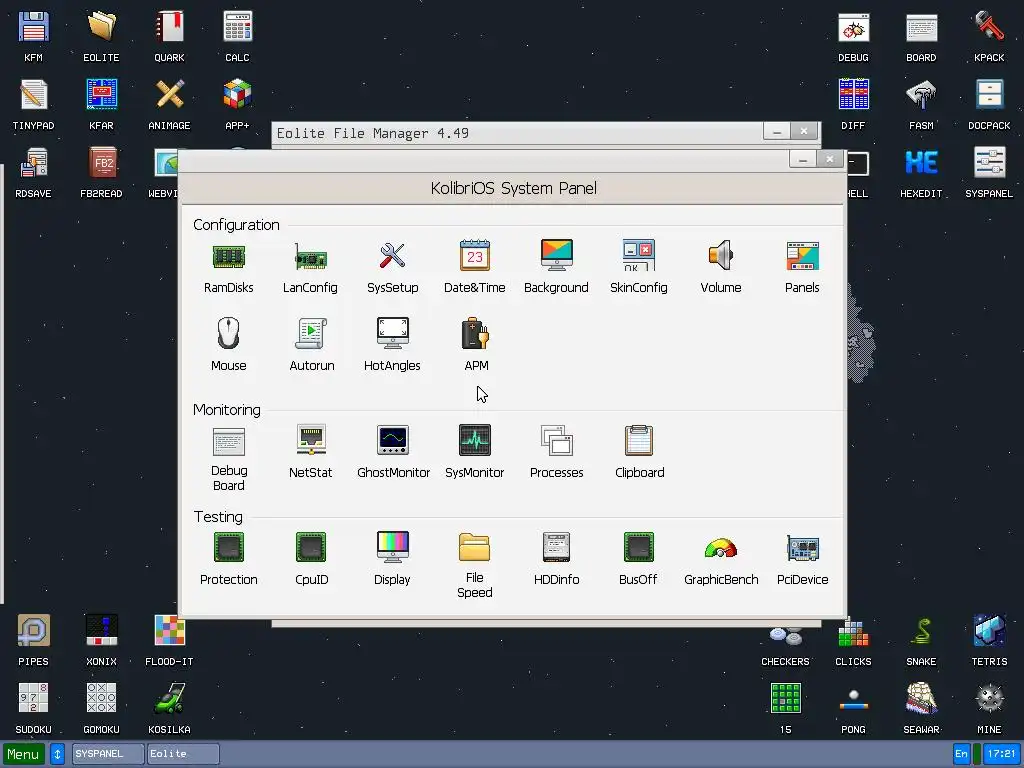
Task: Launch FASM from the desktop
Action: point(921,95)
